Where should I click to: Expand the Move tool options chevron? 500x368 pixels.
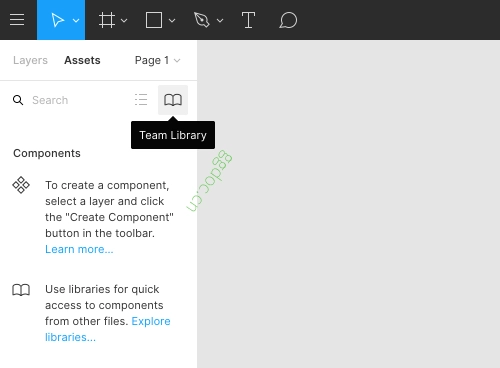[x=76, y=20]
